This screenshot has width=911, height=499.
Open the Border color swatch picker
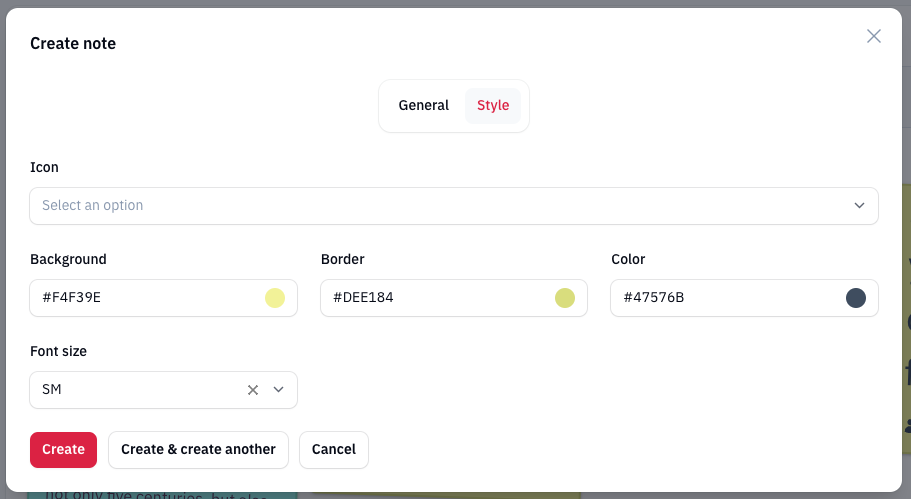tap(565, 298)
